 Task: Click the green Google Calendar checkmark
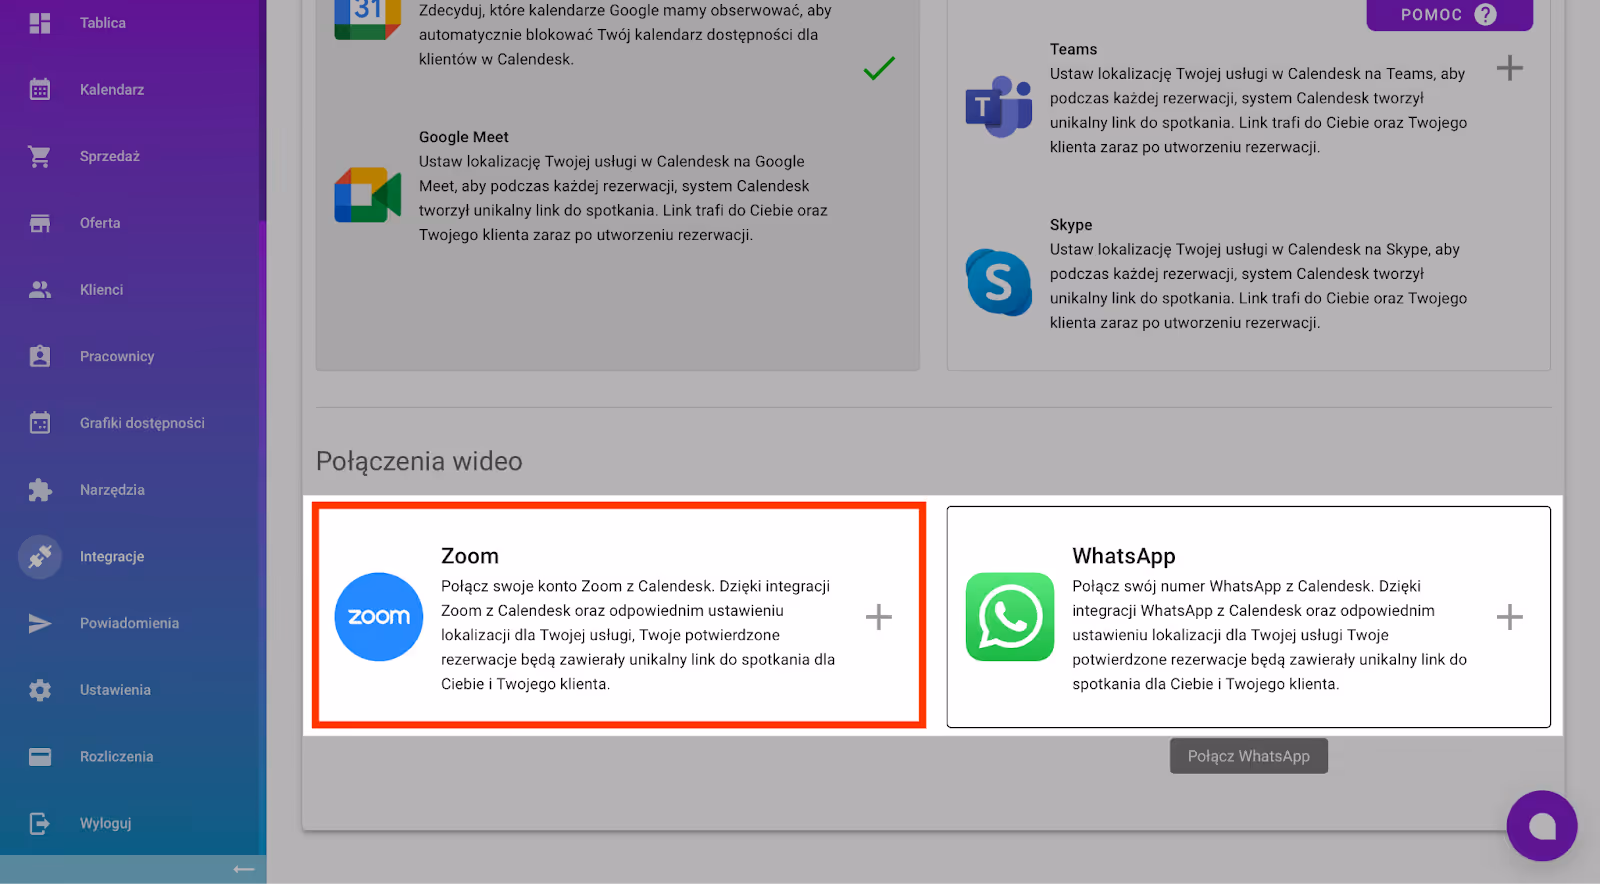coord(879,68)
